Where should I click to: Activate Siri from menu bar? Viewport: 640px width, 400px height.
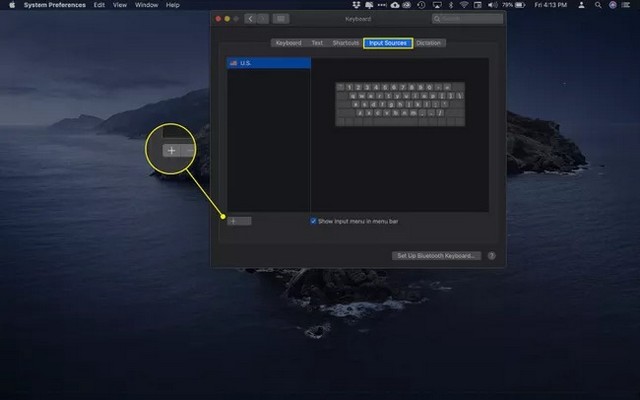613,5
